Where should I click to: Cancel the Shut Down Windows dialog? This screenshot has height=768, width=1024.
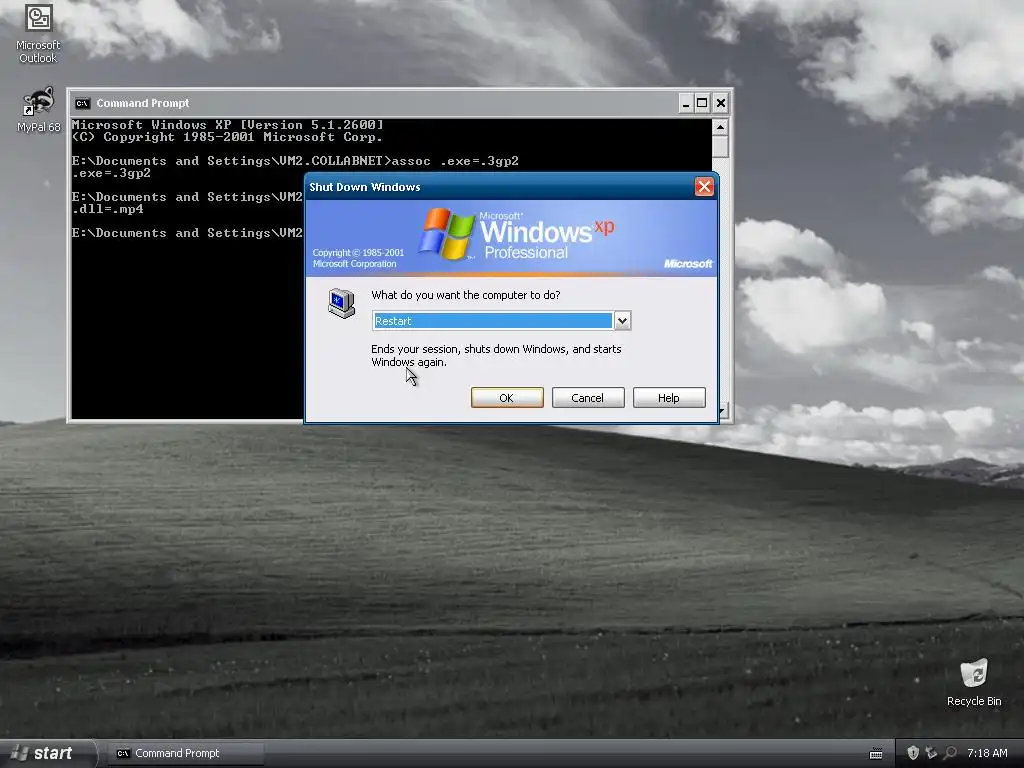click(x=588, y=398)
